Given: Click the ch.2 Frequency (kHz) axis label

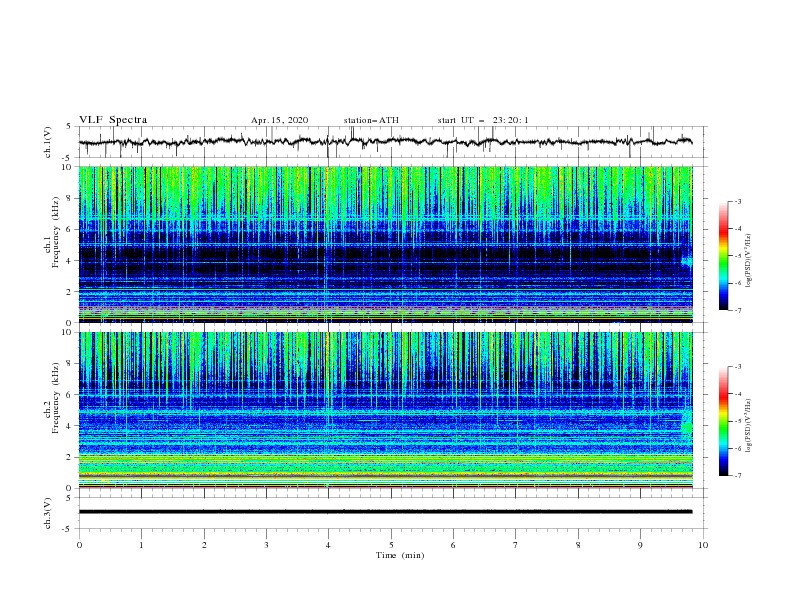Looking at the screenshot, I should (x=53, y=398).
